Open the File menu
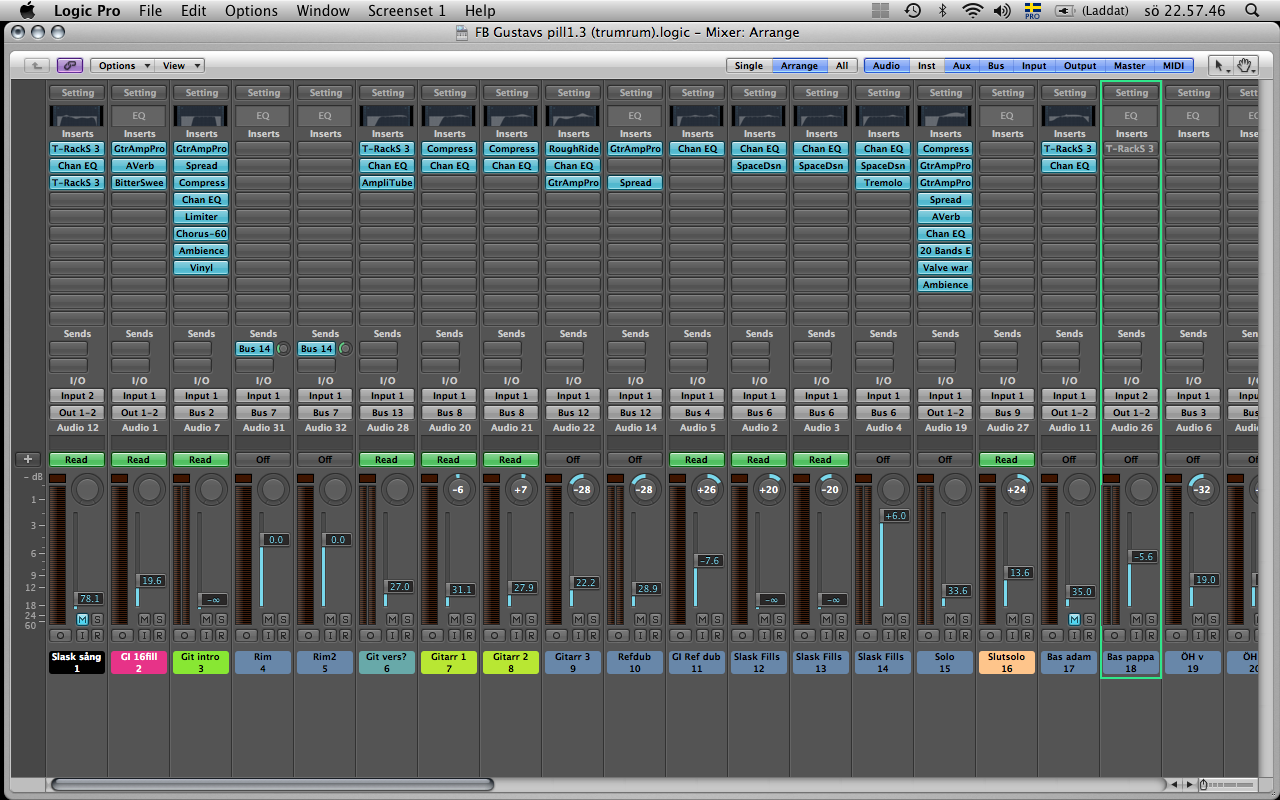This screenshot has height=800, width=1280. click(x=150, y=11)
